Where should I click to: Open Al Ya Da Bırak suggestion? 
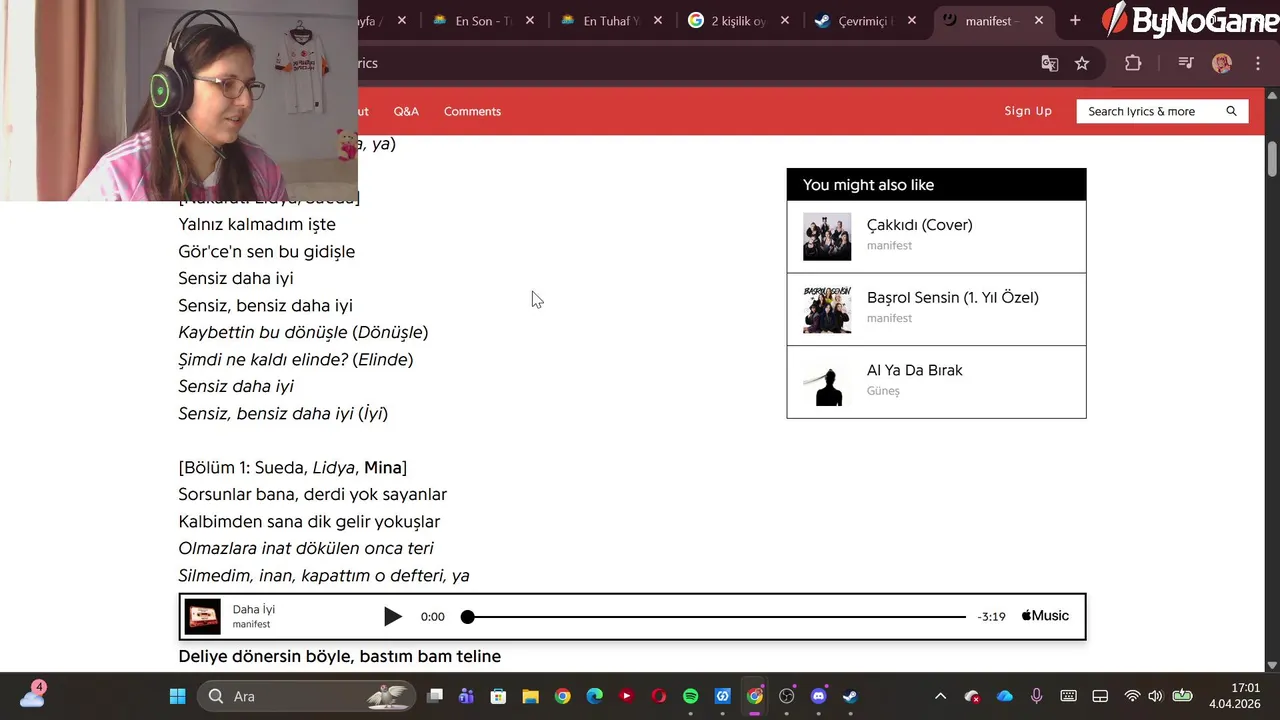coord(936,382)
